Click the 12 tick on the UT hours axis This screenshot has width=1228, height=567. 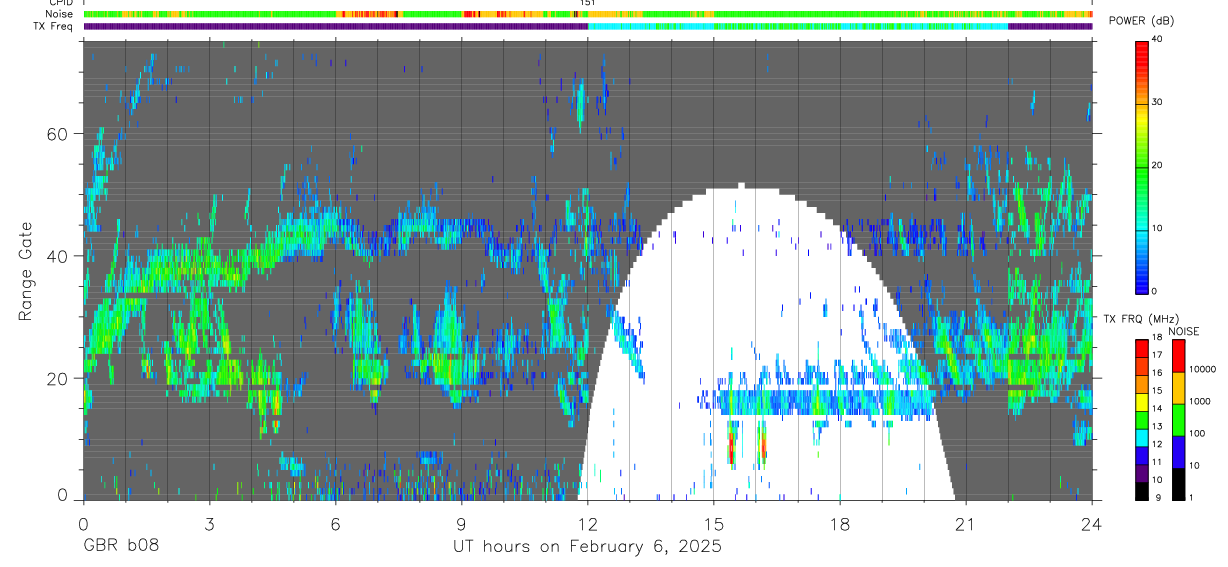point(587,523)
